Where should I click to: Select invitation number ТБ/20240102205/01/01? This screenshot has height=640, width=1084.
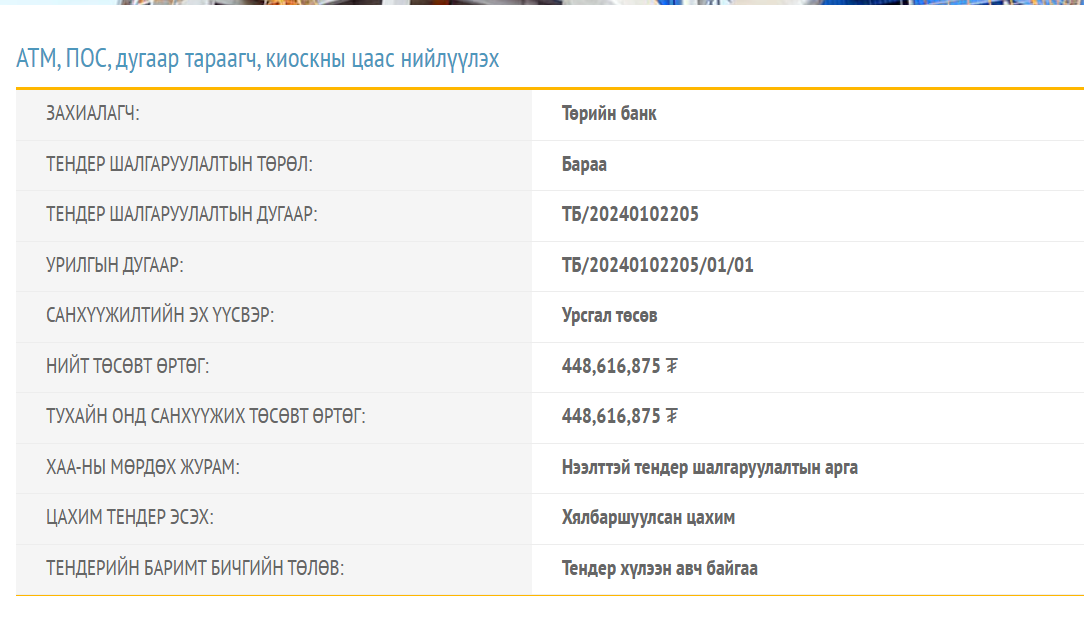click(x=657, y=265)
